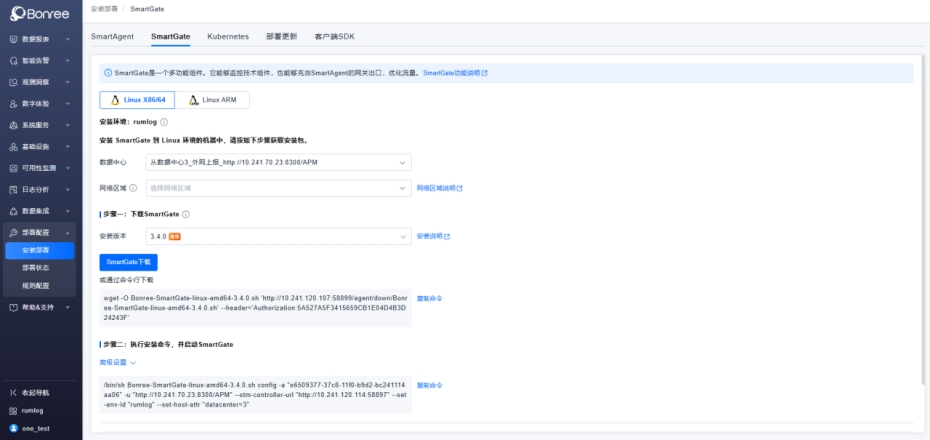Open the 安装版本 3.4.0 dropdown

[x=278, y=236]
